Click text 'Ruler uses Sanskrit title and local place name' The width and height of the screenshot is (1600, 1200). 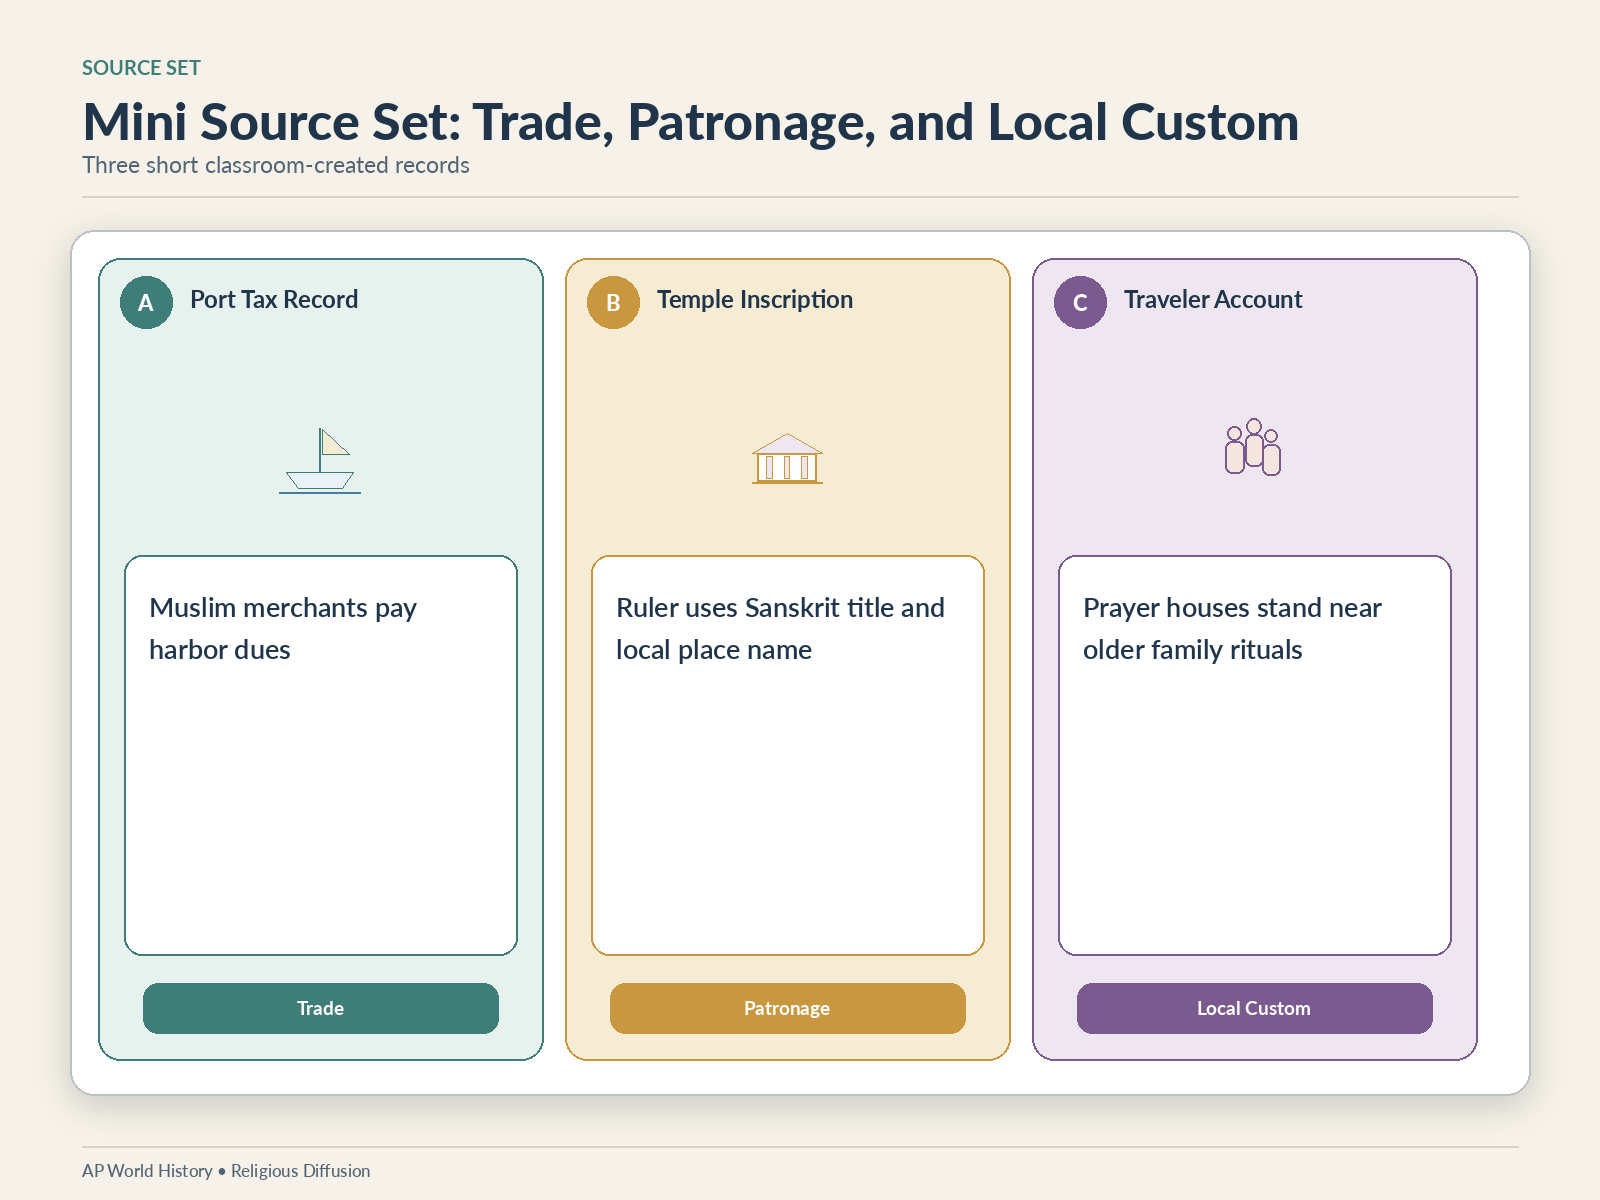[780, 629]
